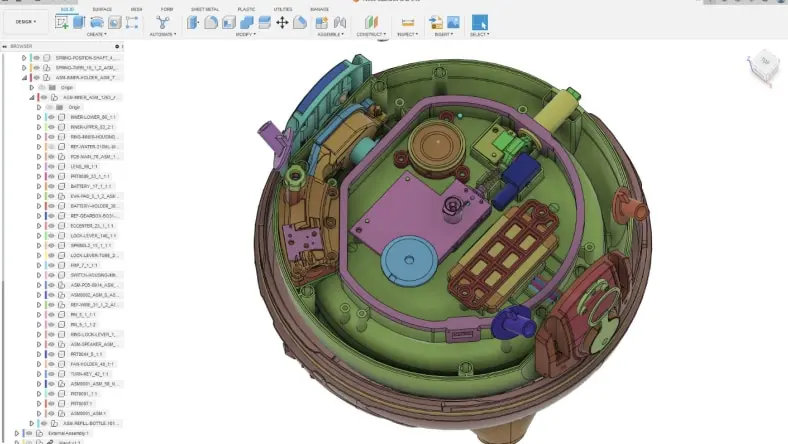Select RING-LOCK-LEVER component in browser

93,334
